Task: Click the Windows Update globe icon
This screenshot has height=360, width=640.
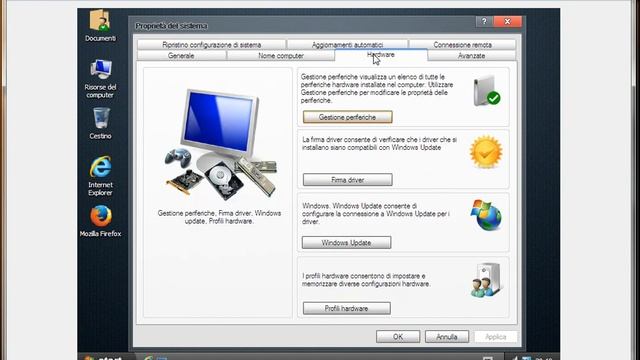Action: tap(486, 215)
